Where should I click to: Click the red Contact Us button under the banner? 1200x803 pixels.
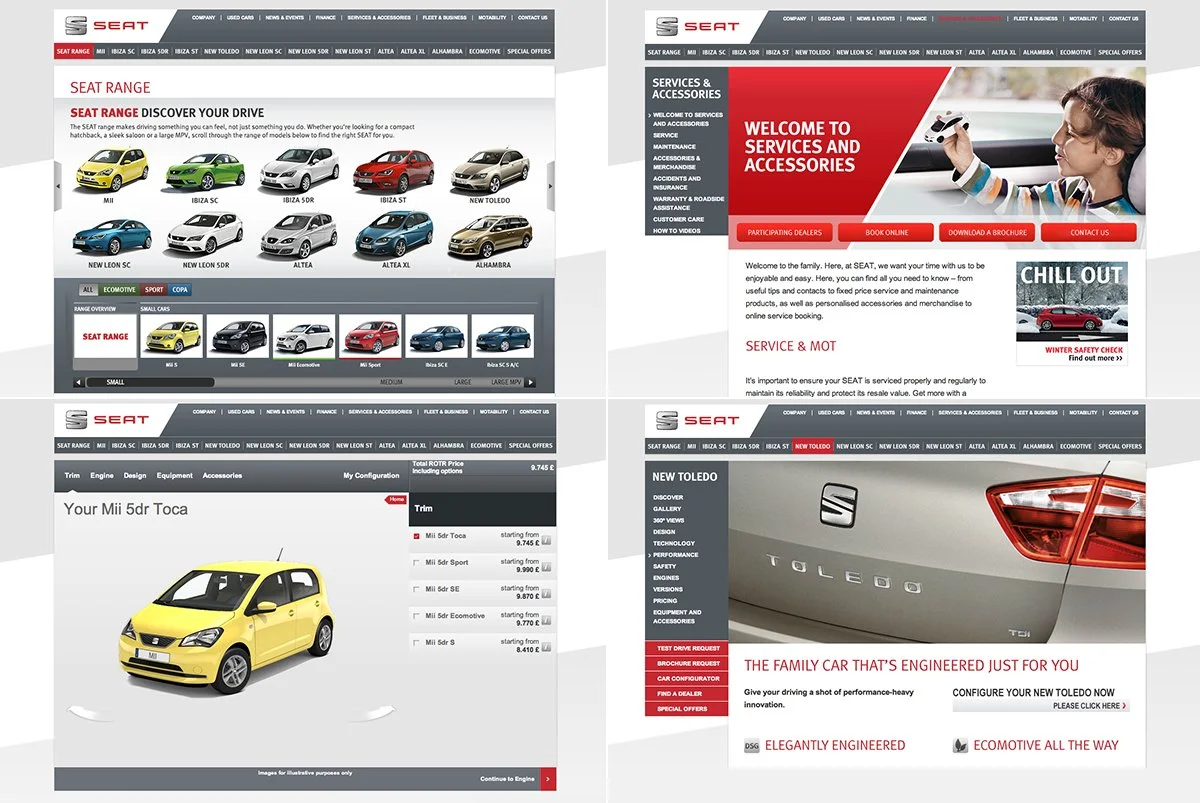tap(1089, 232)
